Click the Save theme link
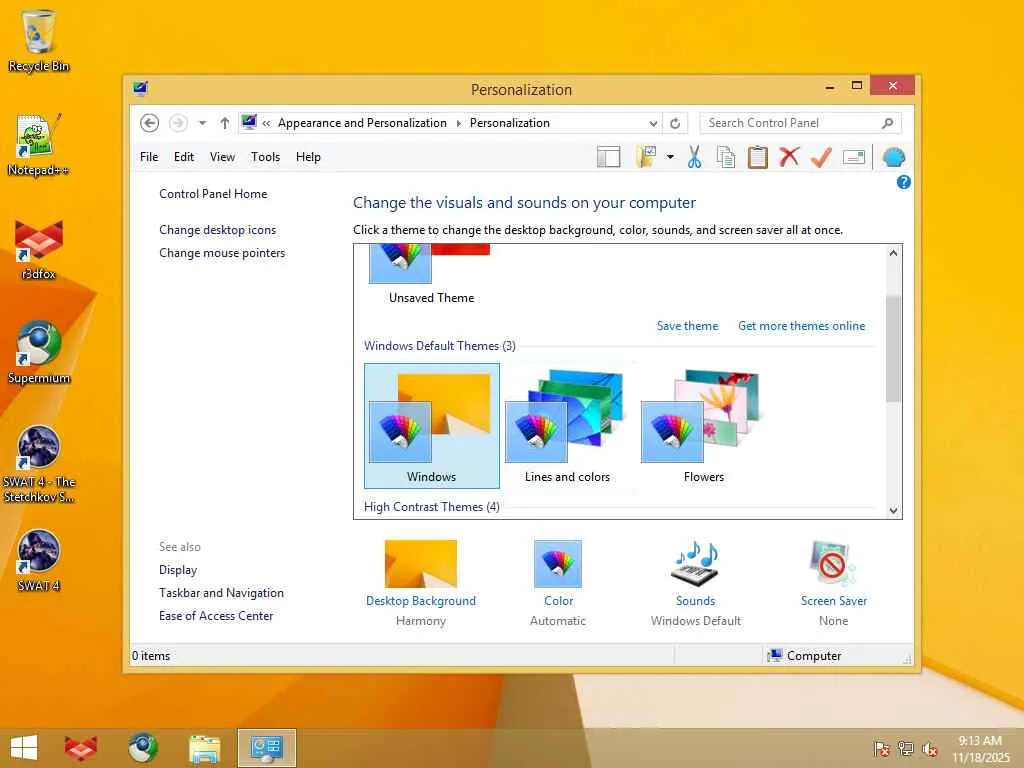The height and width of the screenshot is (768, 1024). (x=687, y=326)
